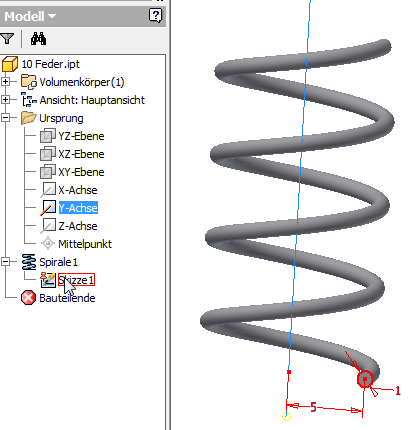This screenshot has height=430, width=418.
Task: Collapse the Ursprung folder
Action: click(x=5, y=118)
